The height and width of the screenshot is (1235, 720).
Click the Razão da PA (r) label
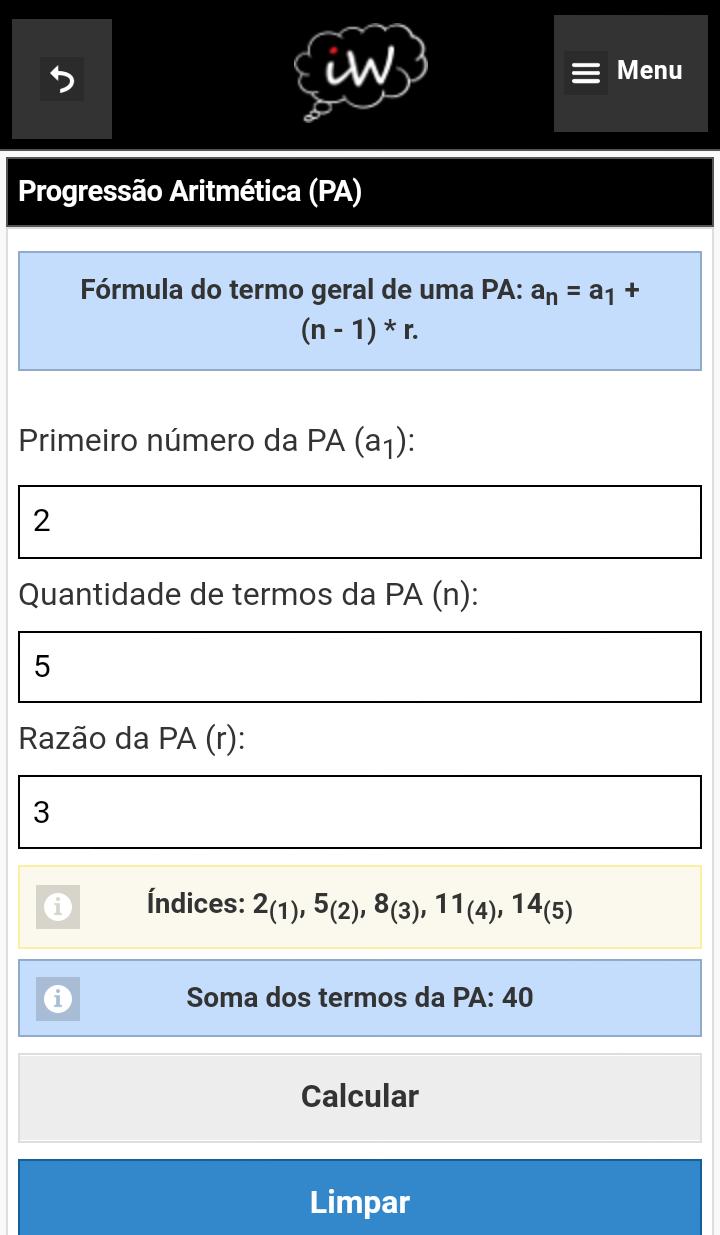pyautogui.click(x=132, y=739)
